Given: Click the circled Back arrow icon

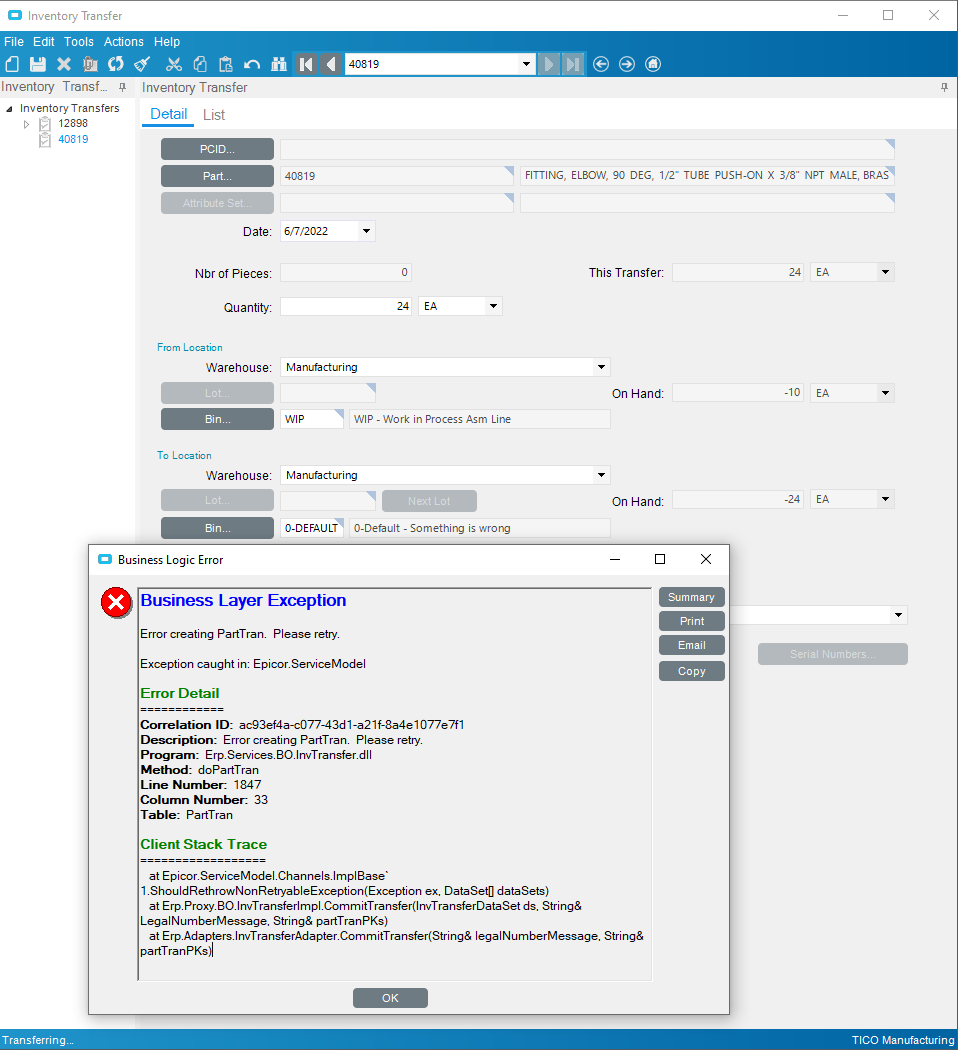Looking at the screenshot, I should (601, 64).
